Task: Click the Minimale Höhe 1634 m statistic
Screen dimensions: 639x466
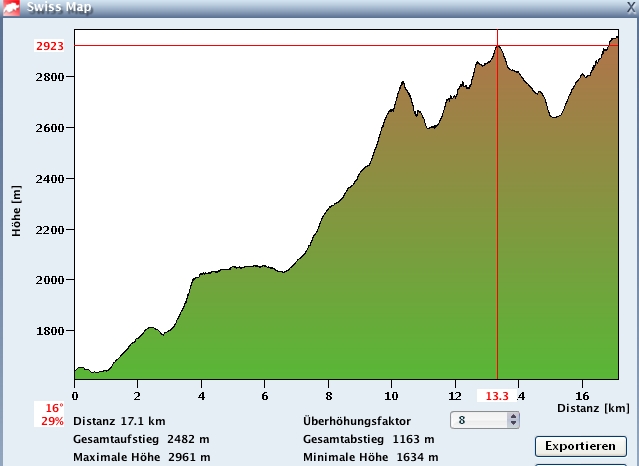Action: pyautogui.click(x=368, y=457)
